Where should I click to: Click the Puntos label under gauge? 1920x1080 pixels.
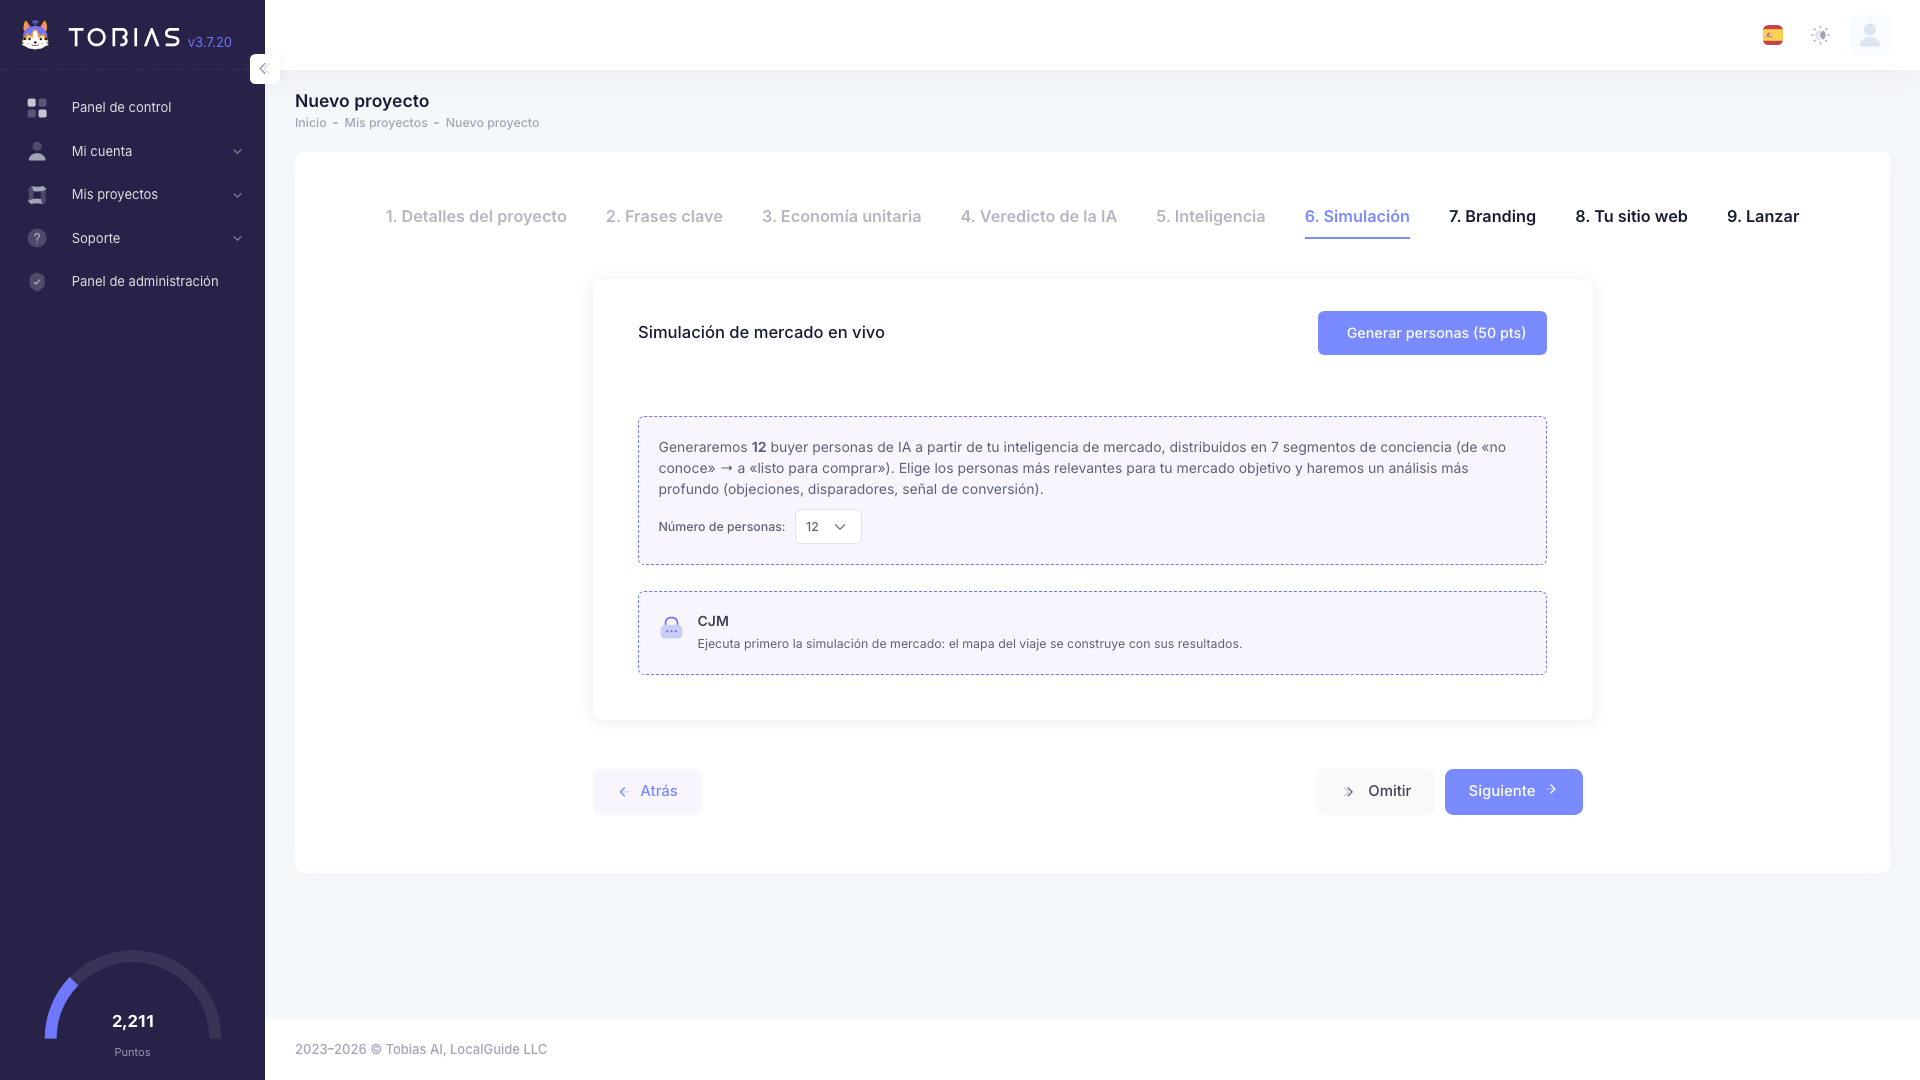[x=132, y=1053]
